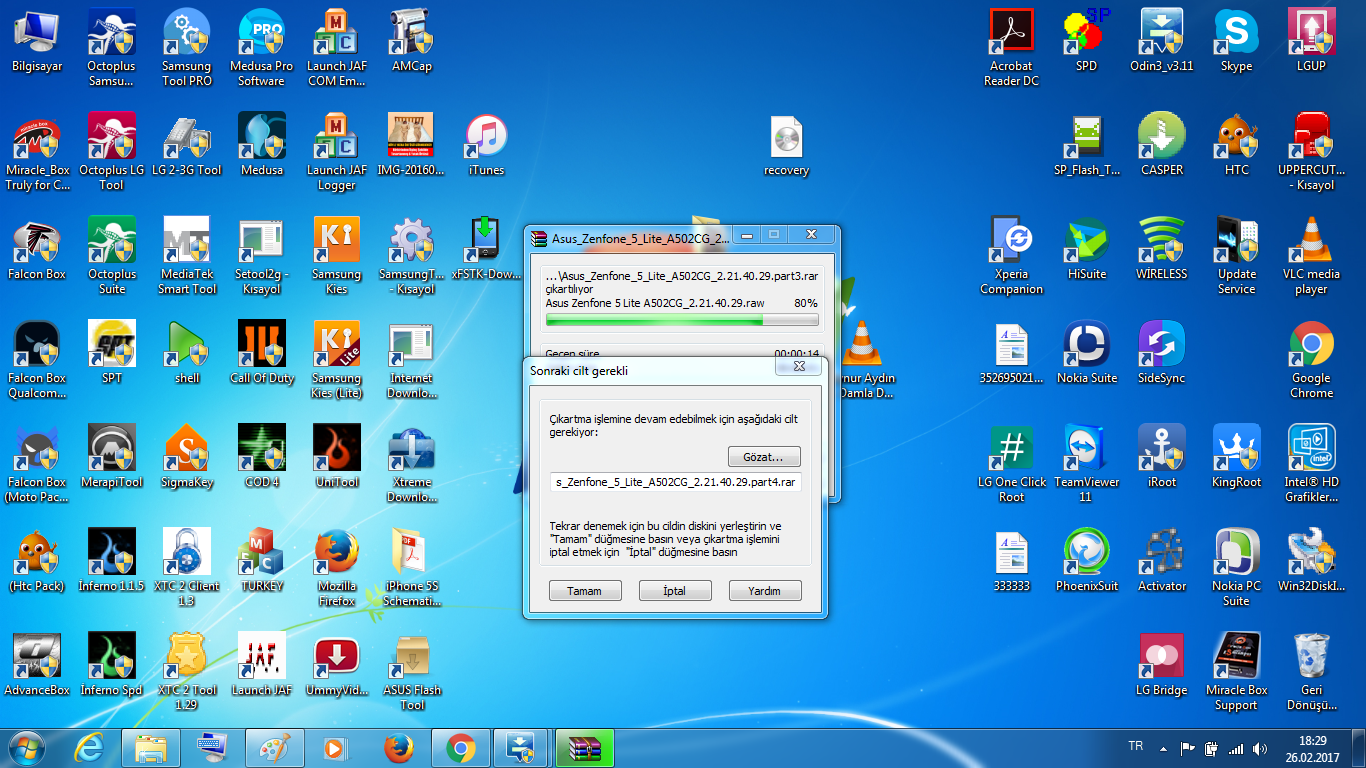
Task: Open xFSTK-Downloader shortcut
Action: [x=487, y=249]
